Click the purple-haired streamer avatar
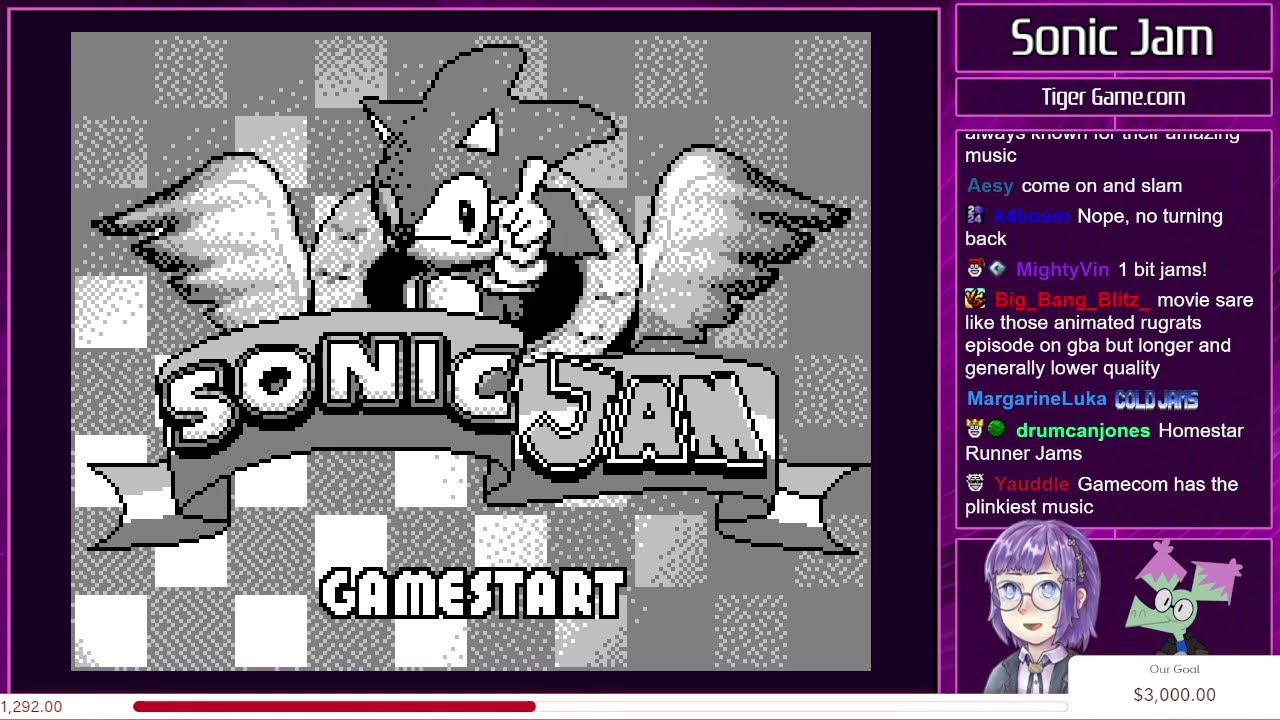Screen dimensions: 1280x720 point(1040,608)
